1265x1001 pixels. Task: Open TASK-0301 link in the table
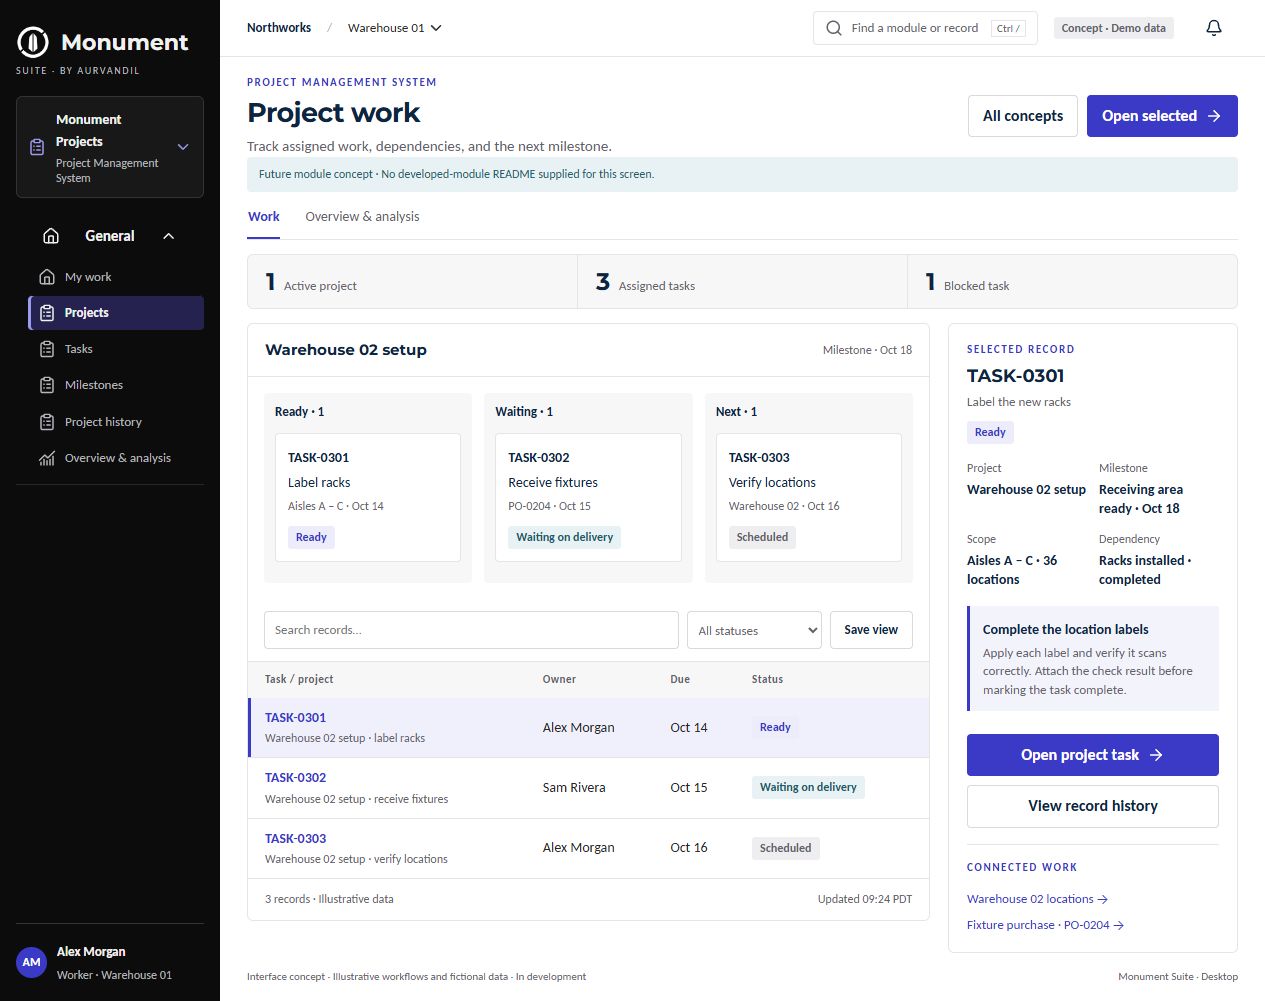(x=295, y=717)
